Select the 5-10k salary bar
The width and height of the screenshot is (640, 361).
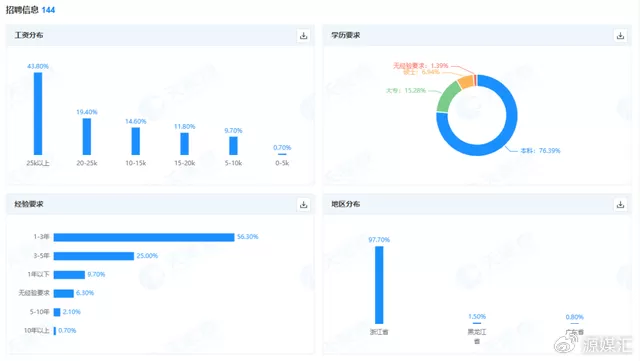(233, 146)
